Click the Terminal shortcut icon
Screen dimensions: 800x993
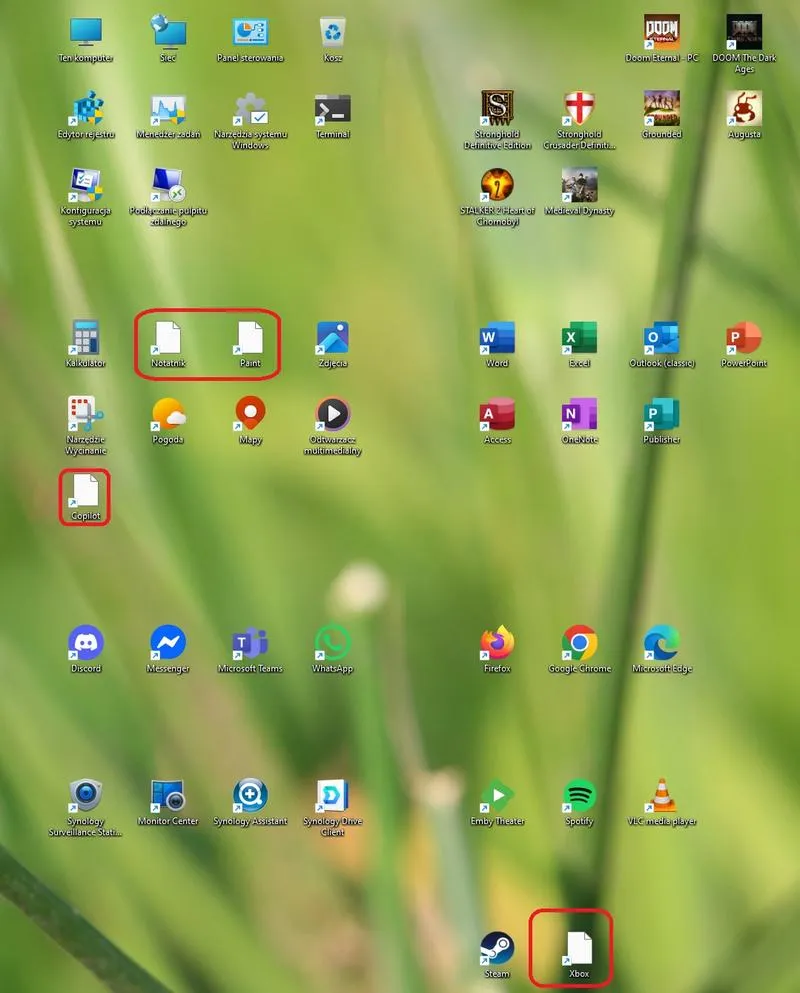tap(333, 108)
